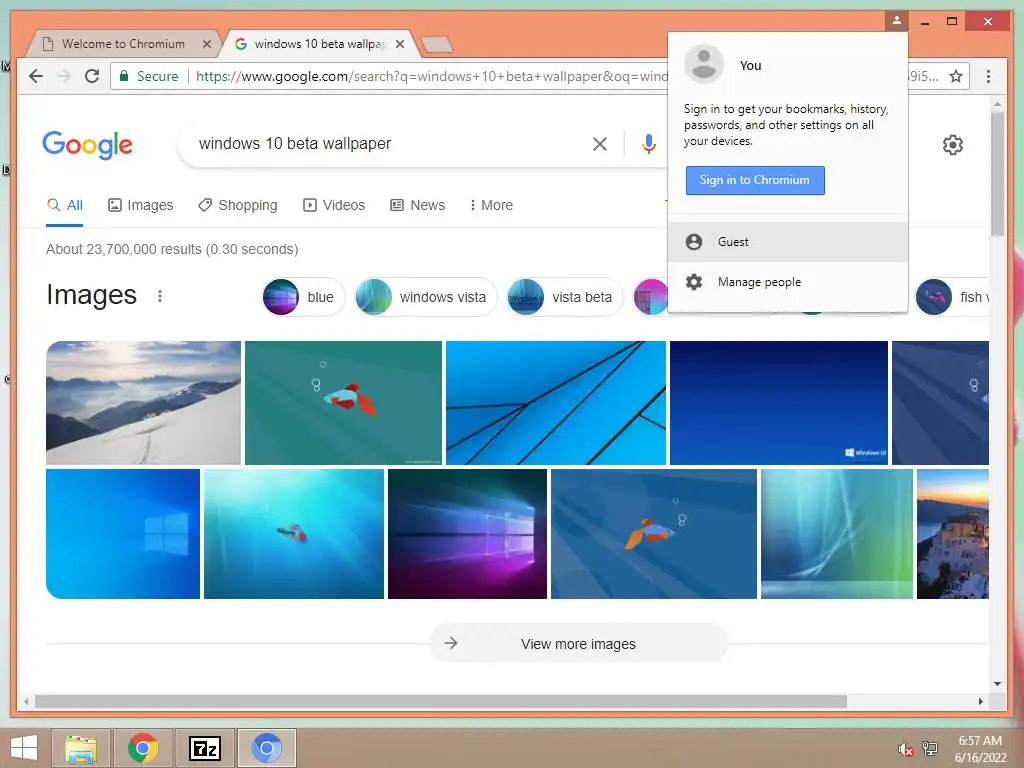Click the green Secure lock icon
Viewport: 1024px width, 768px height.
(123, 76)
